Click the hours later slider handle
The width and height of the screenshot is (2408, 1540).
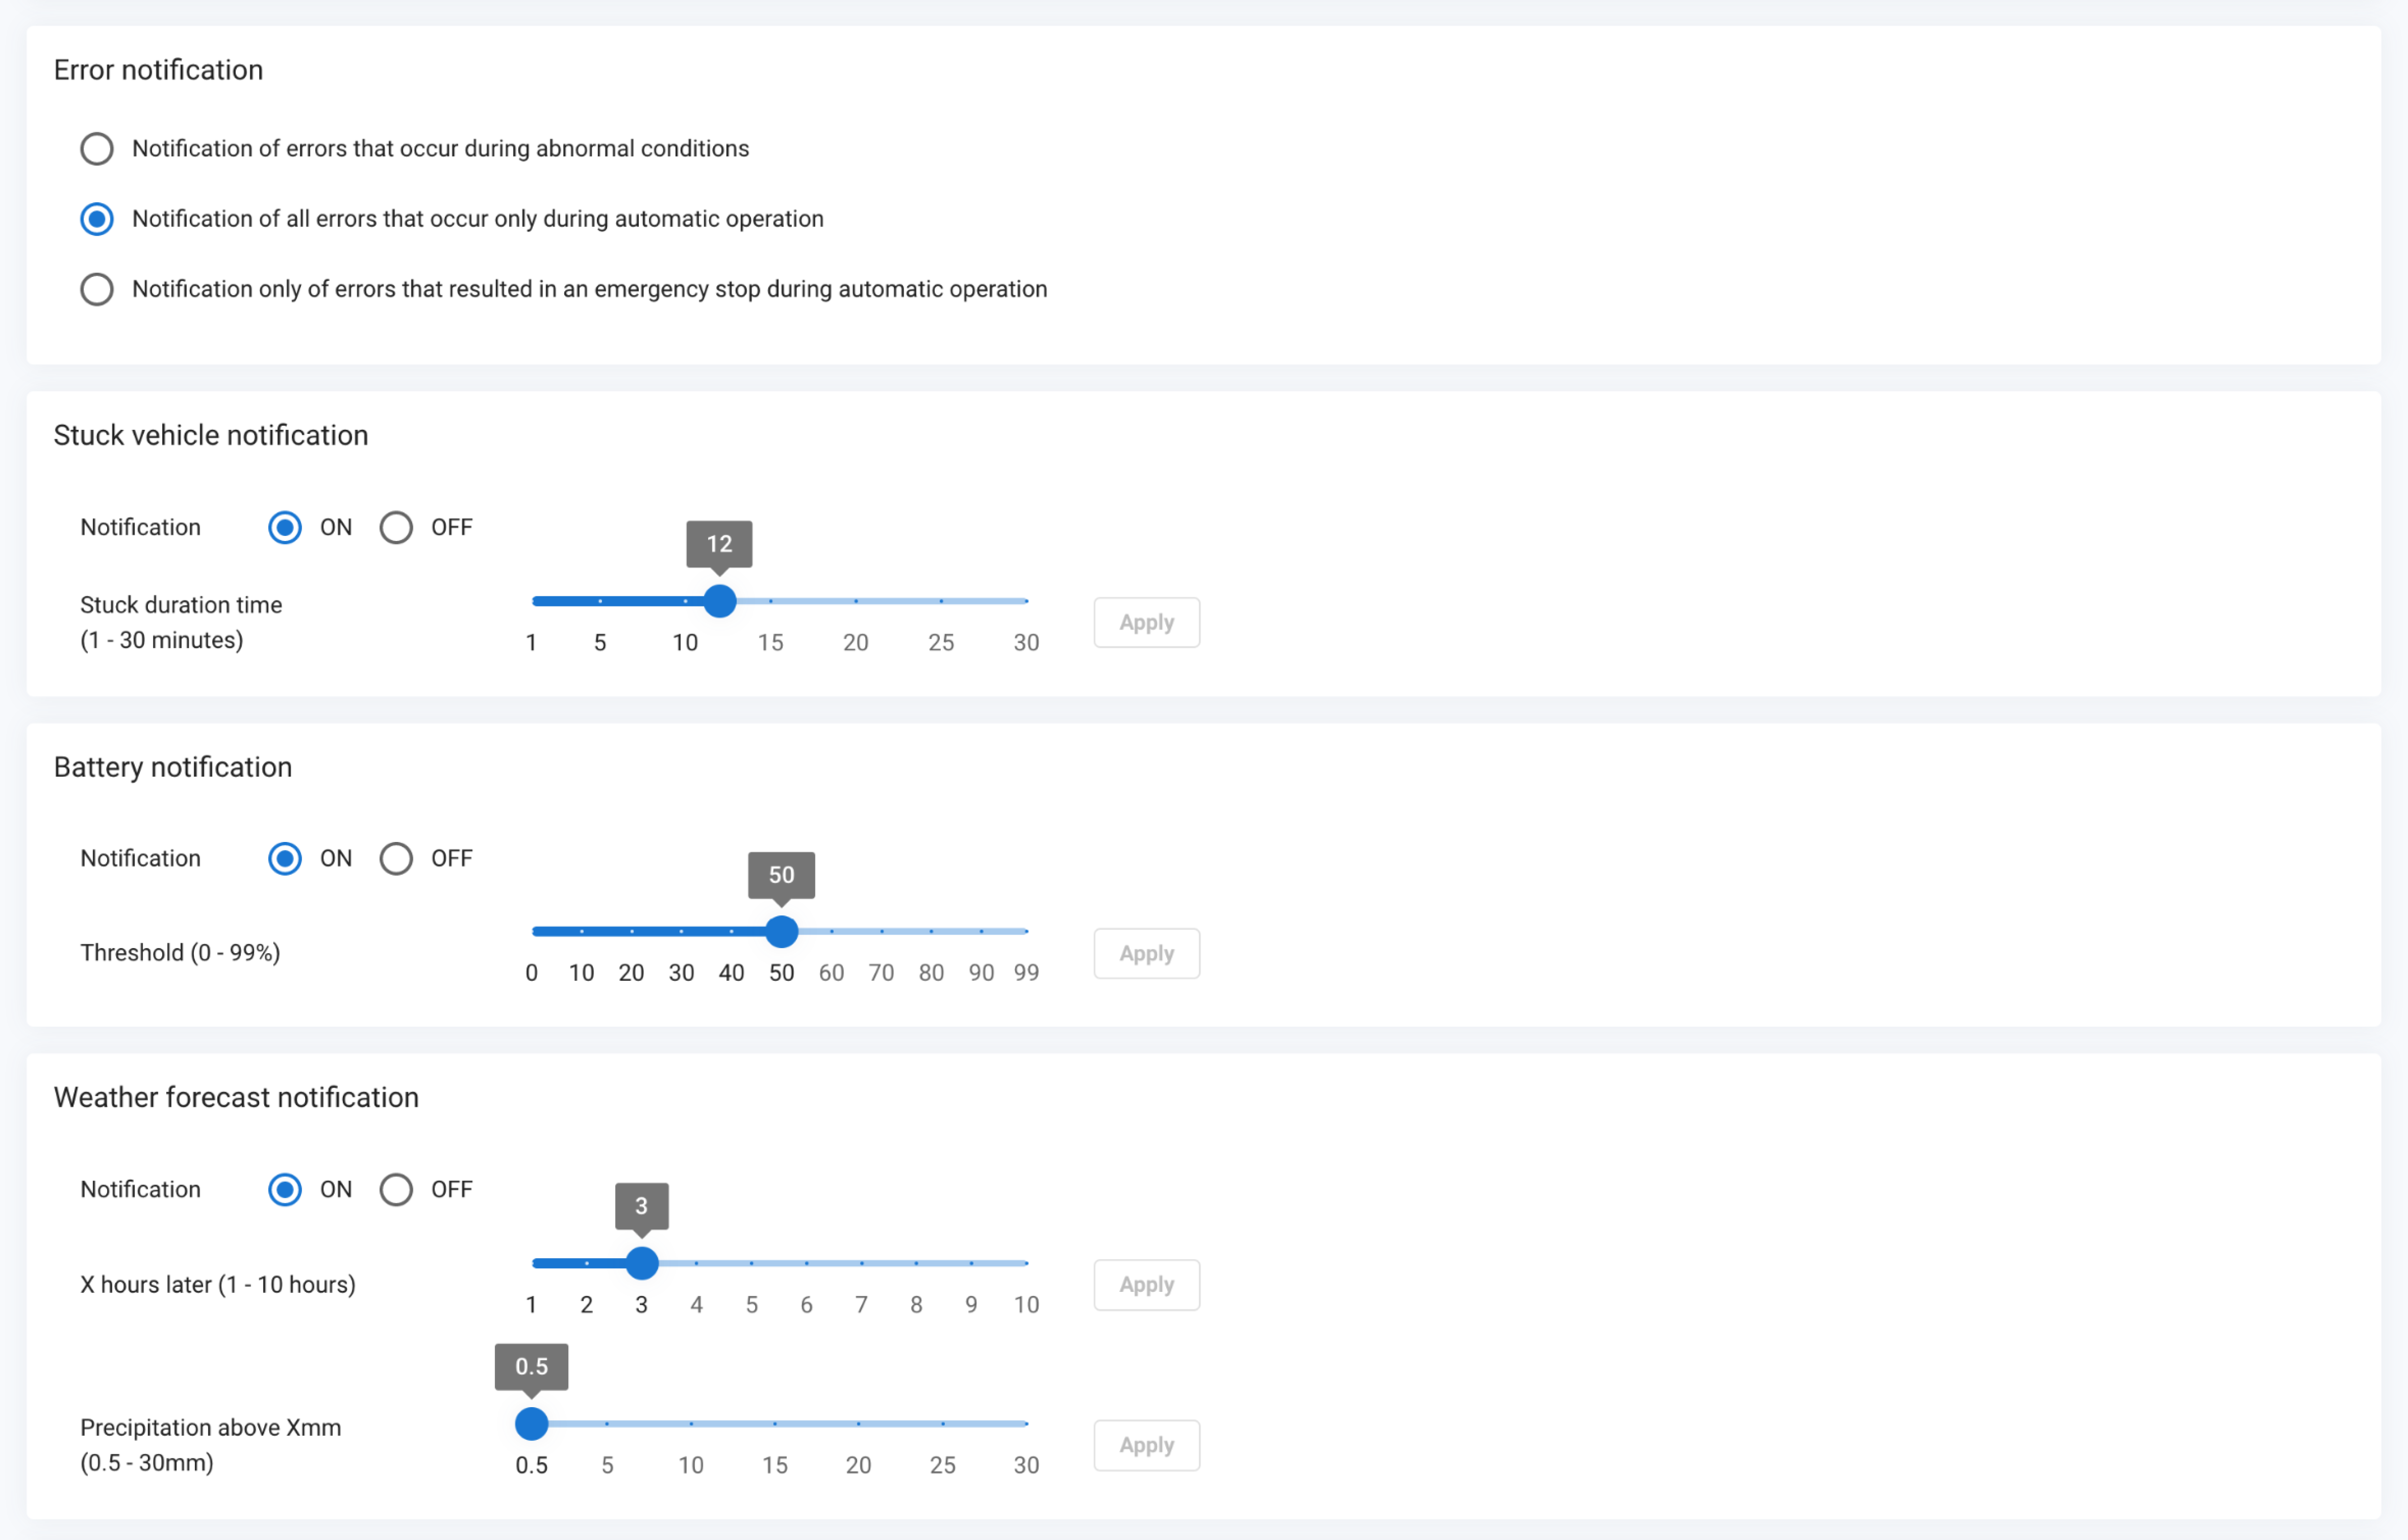642,1263
